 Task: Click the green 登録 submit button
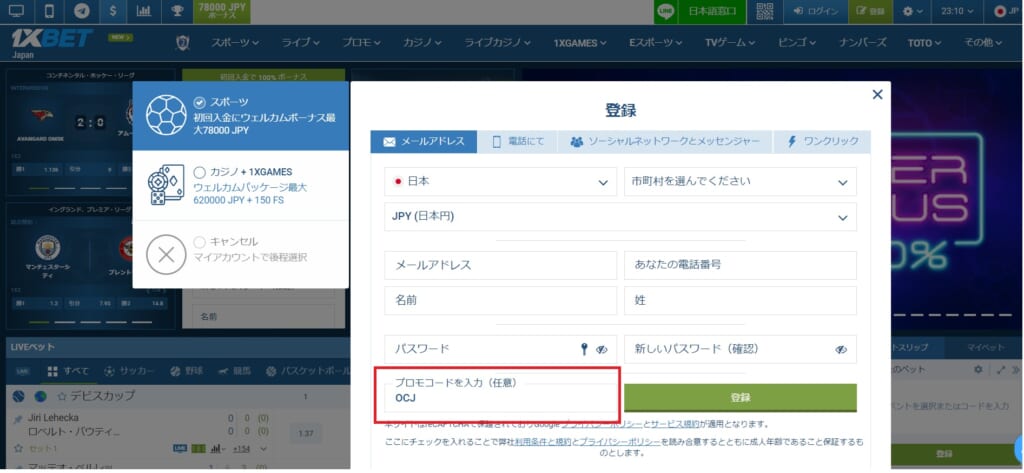tap(740, 397)
